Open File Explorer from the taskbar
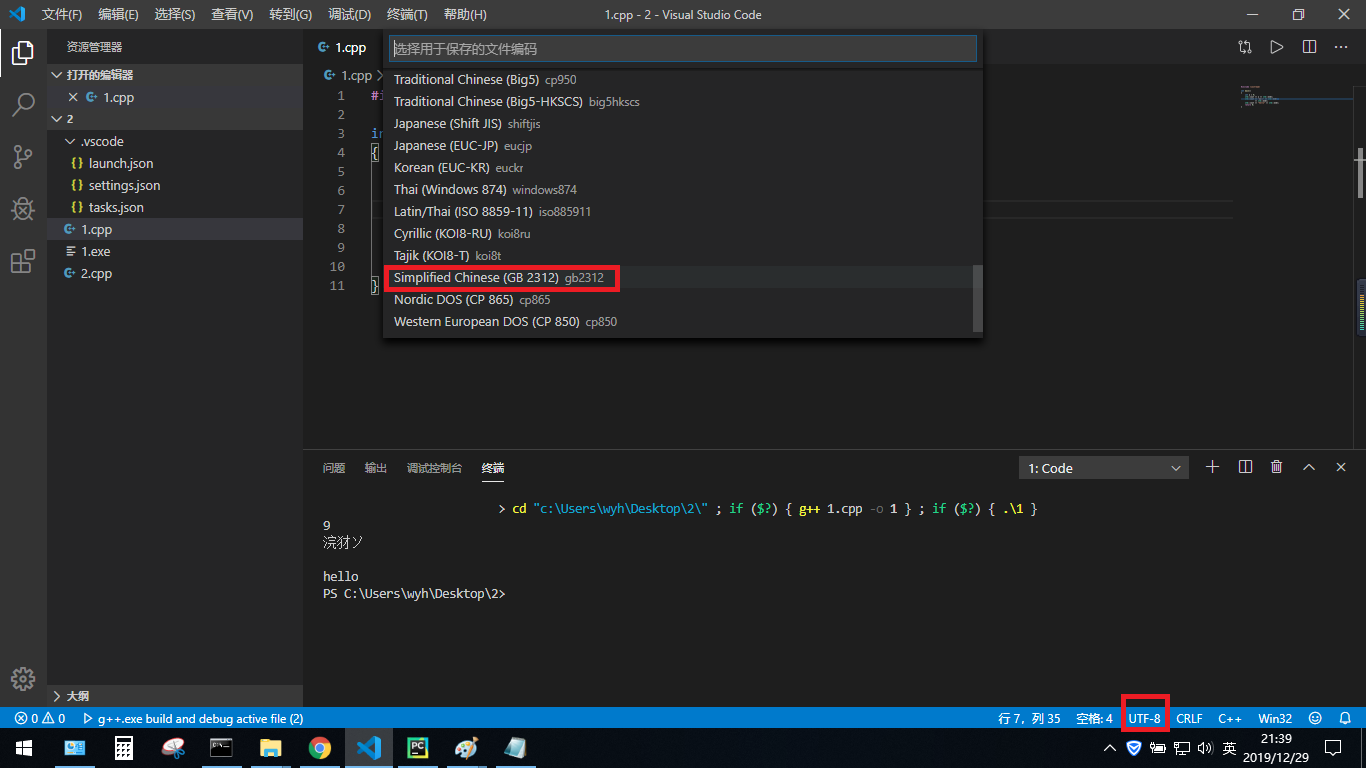The image size is (1366, 768). click(x=271, y=748)
